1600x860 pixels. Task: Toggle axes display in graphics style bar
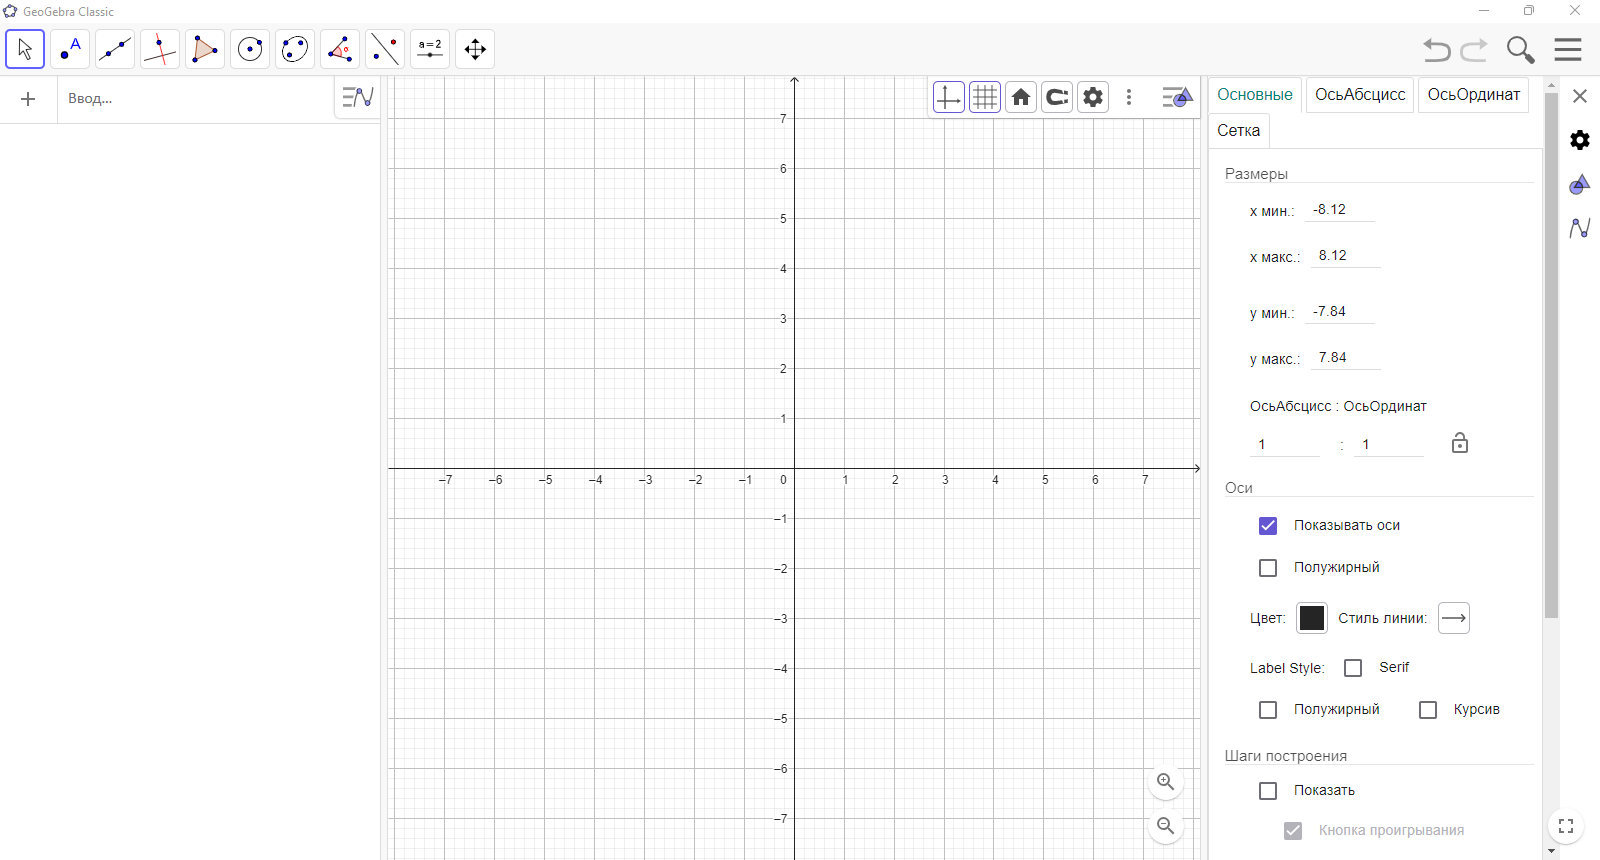coord(948,97)
